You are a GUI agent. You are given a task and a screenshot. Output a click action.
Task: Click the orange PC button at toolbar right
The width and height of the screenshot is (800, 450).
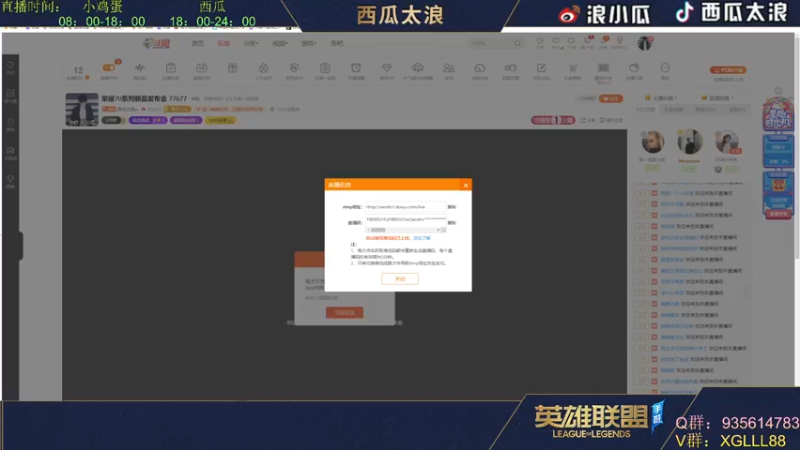click(x=728, y=70)
